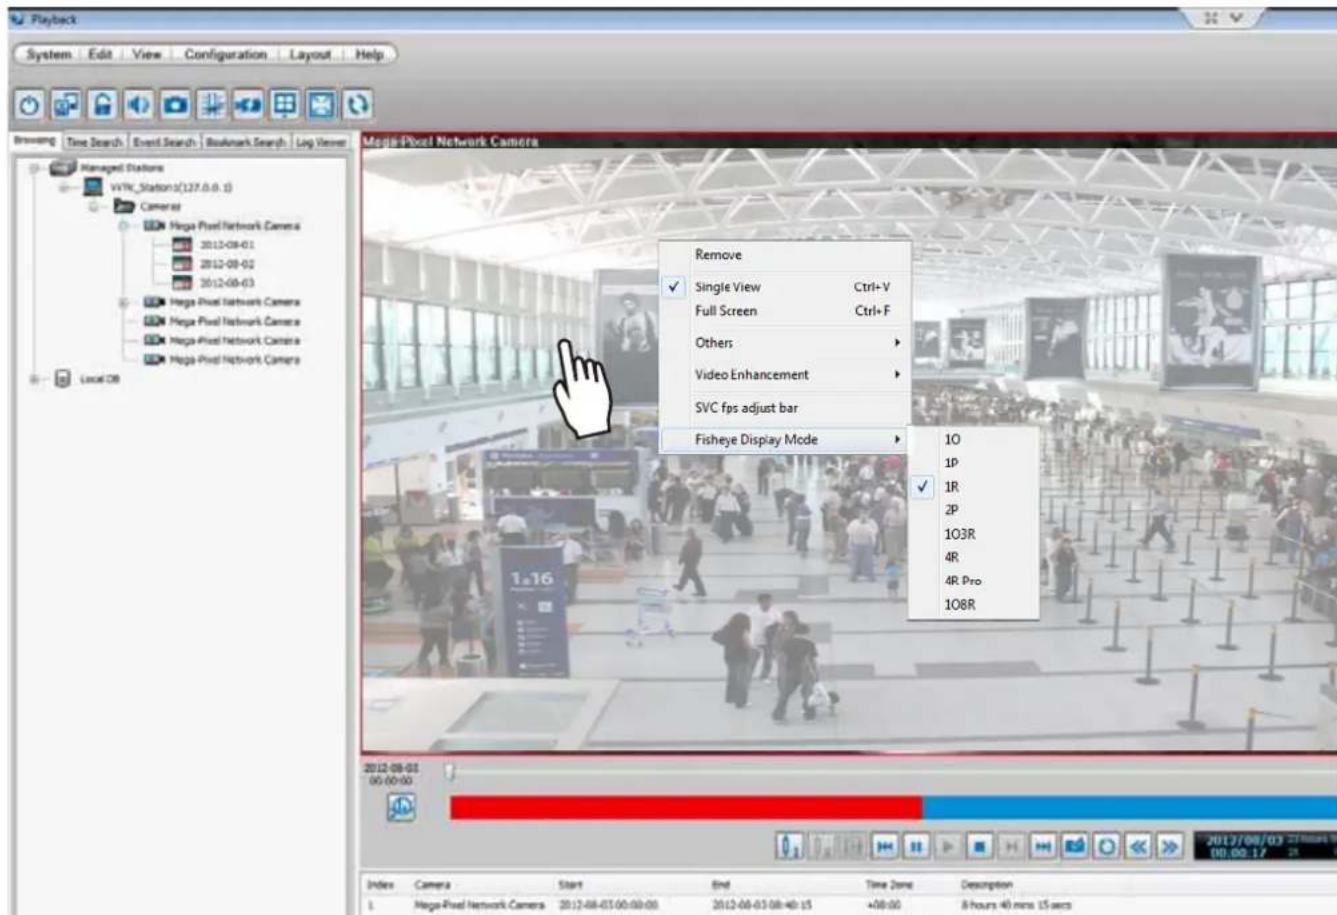Choose 4R Pro fisheye display mode
The image size is (1337, 915).
(x=973, y=581)
